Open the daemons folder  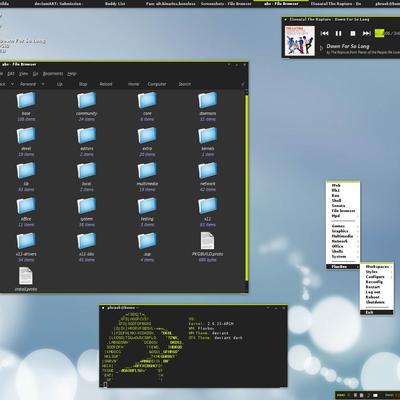pos(208,101)
